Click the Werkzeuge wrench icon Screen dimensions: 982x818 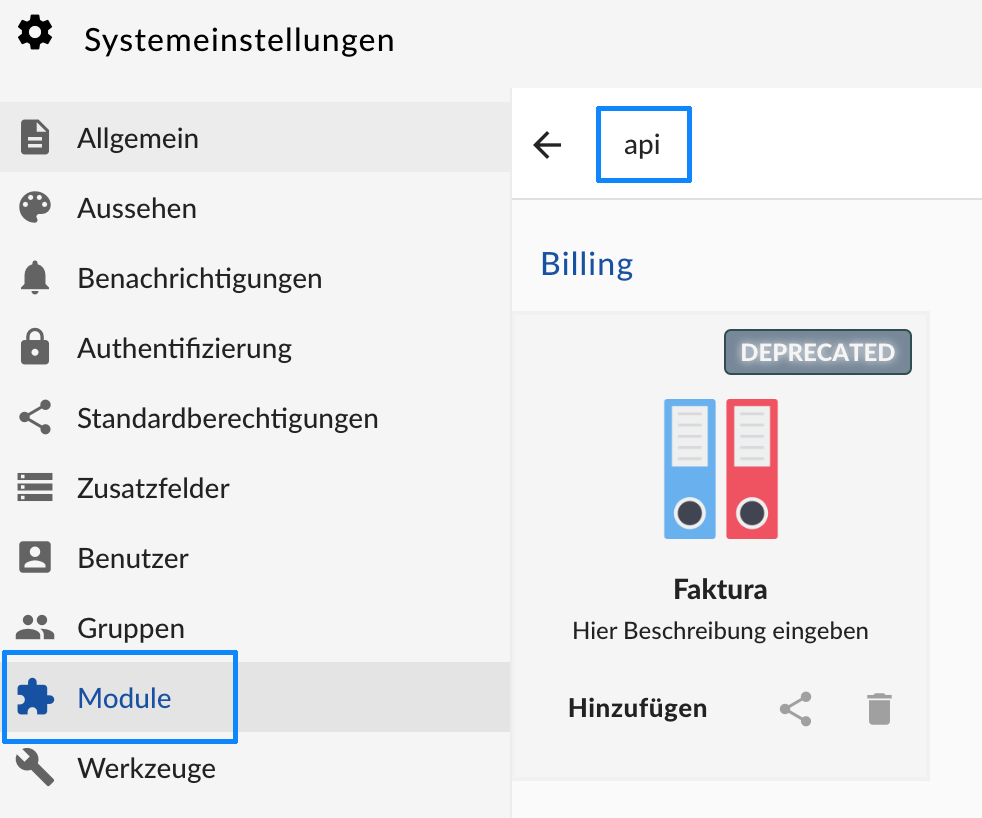(x=35, y=768)
